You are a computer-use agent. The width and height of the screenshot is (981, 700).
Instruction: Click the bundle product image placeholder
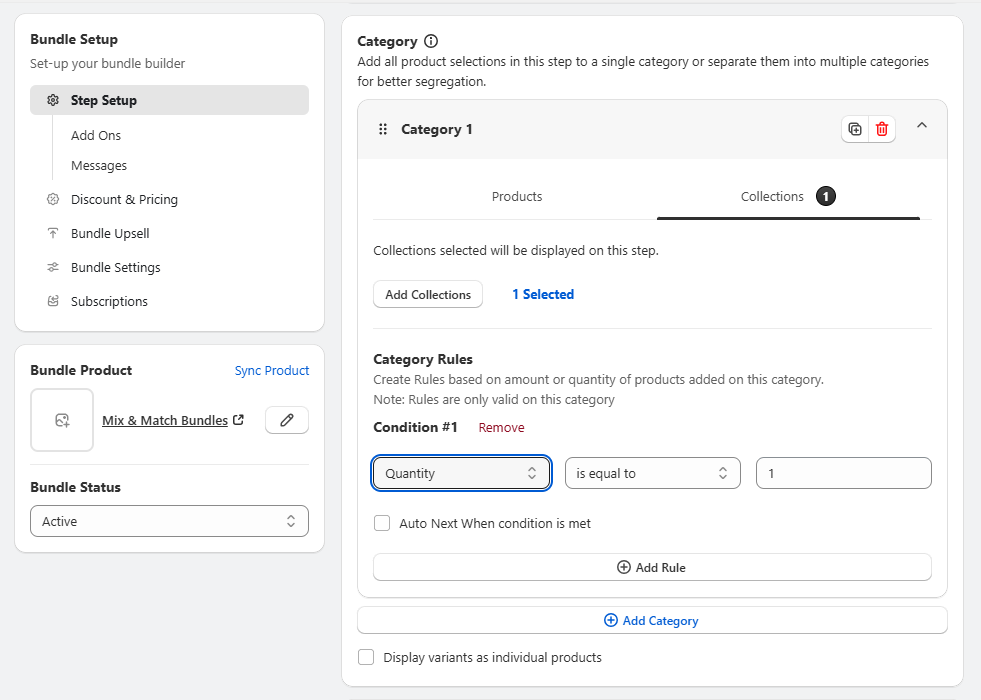pos(62,420)
